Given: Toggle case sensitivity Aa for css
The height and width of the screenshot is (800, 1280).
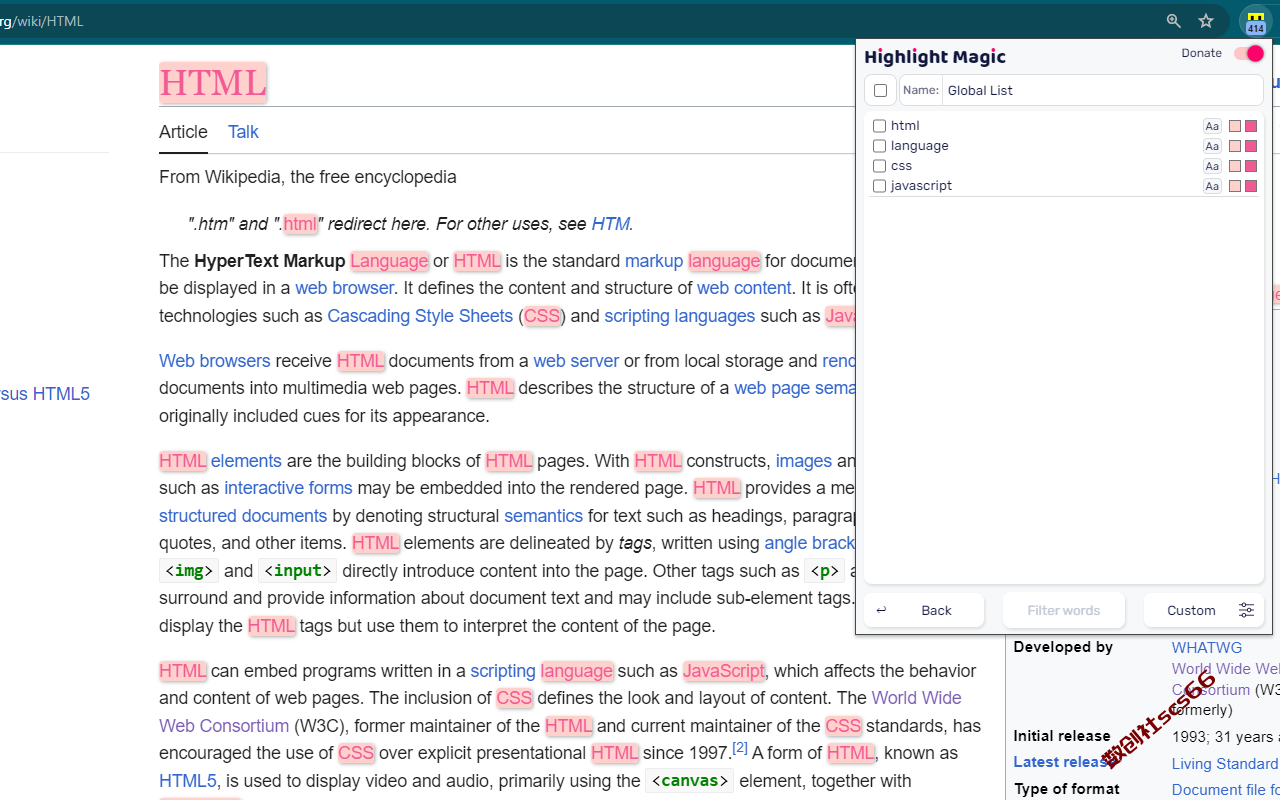Looking at the screenshot, I should [x=1212, y=166].
